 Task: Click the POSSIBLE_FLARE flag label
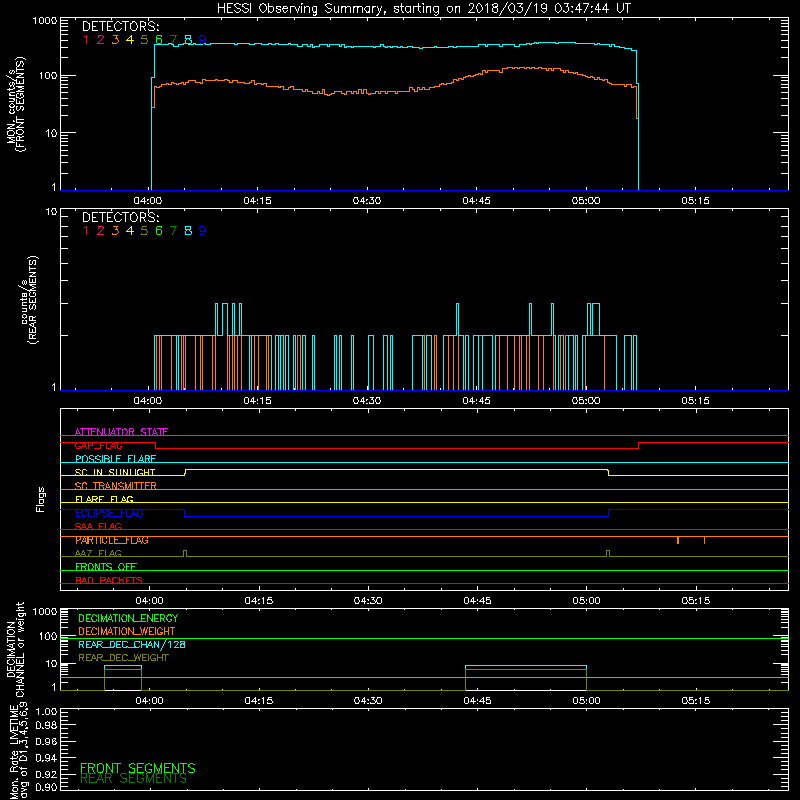point(115,459)
